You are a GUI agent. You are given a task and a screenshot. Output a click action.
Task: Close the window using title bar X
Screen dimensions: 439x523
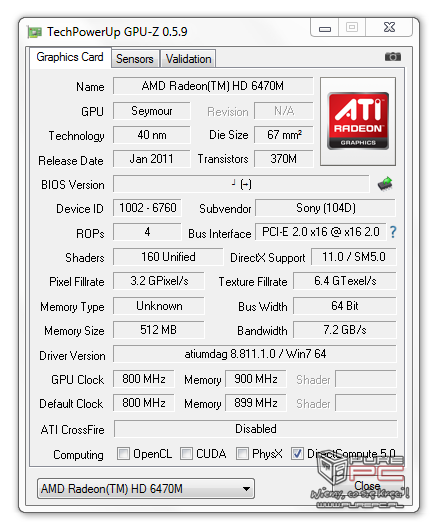tap(389, 27)
